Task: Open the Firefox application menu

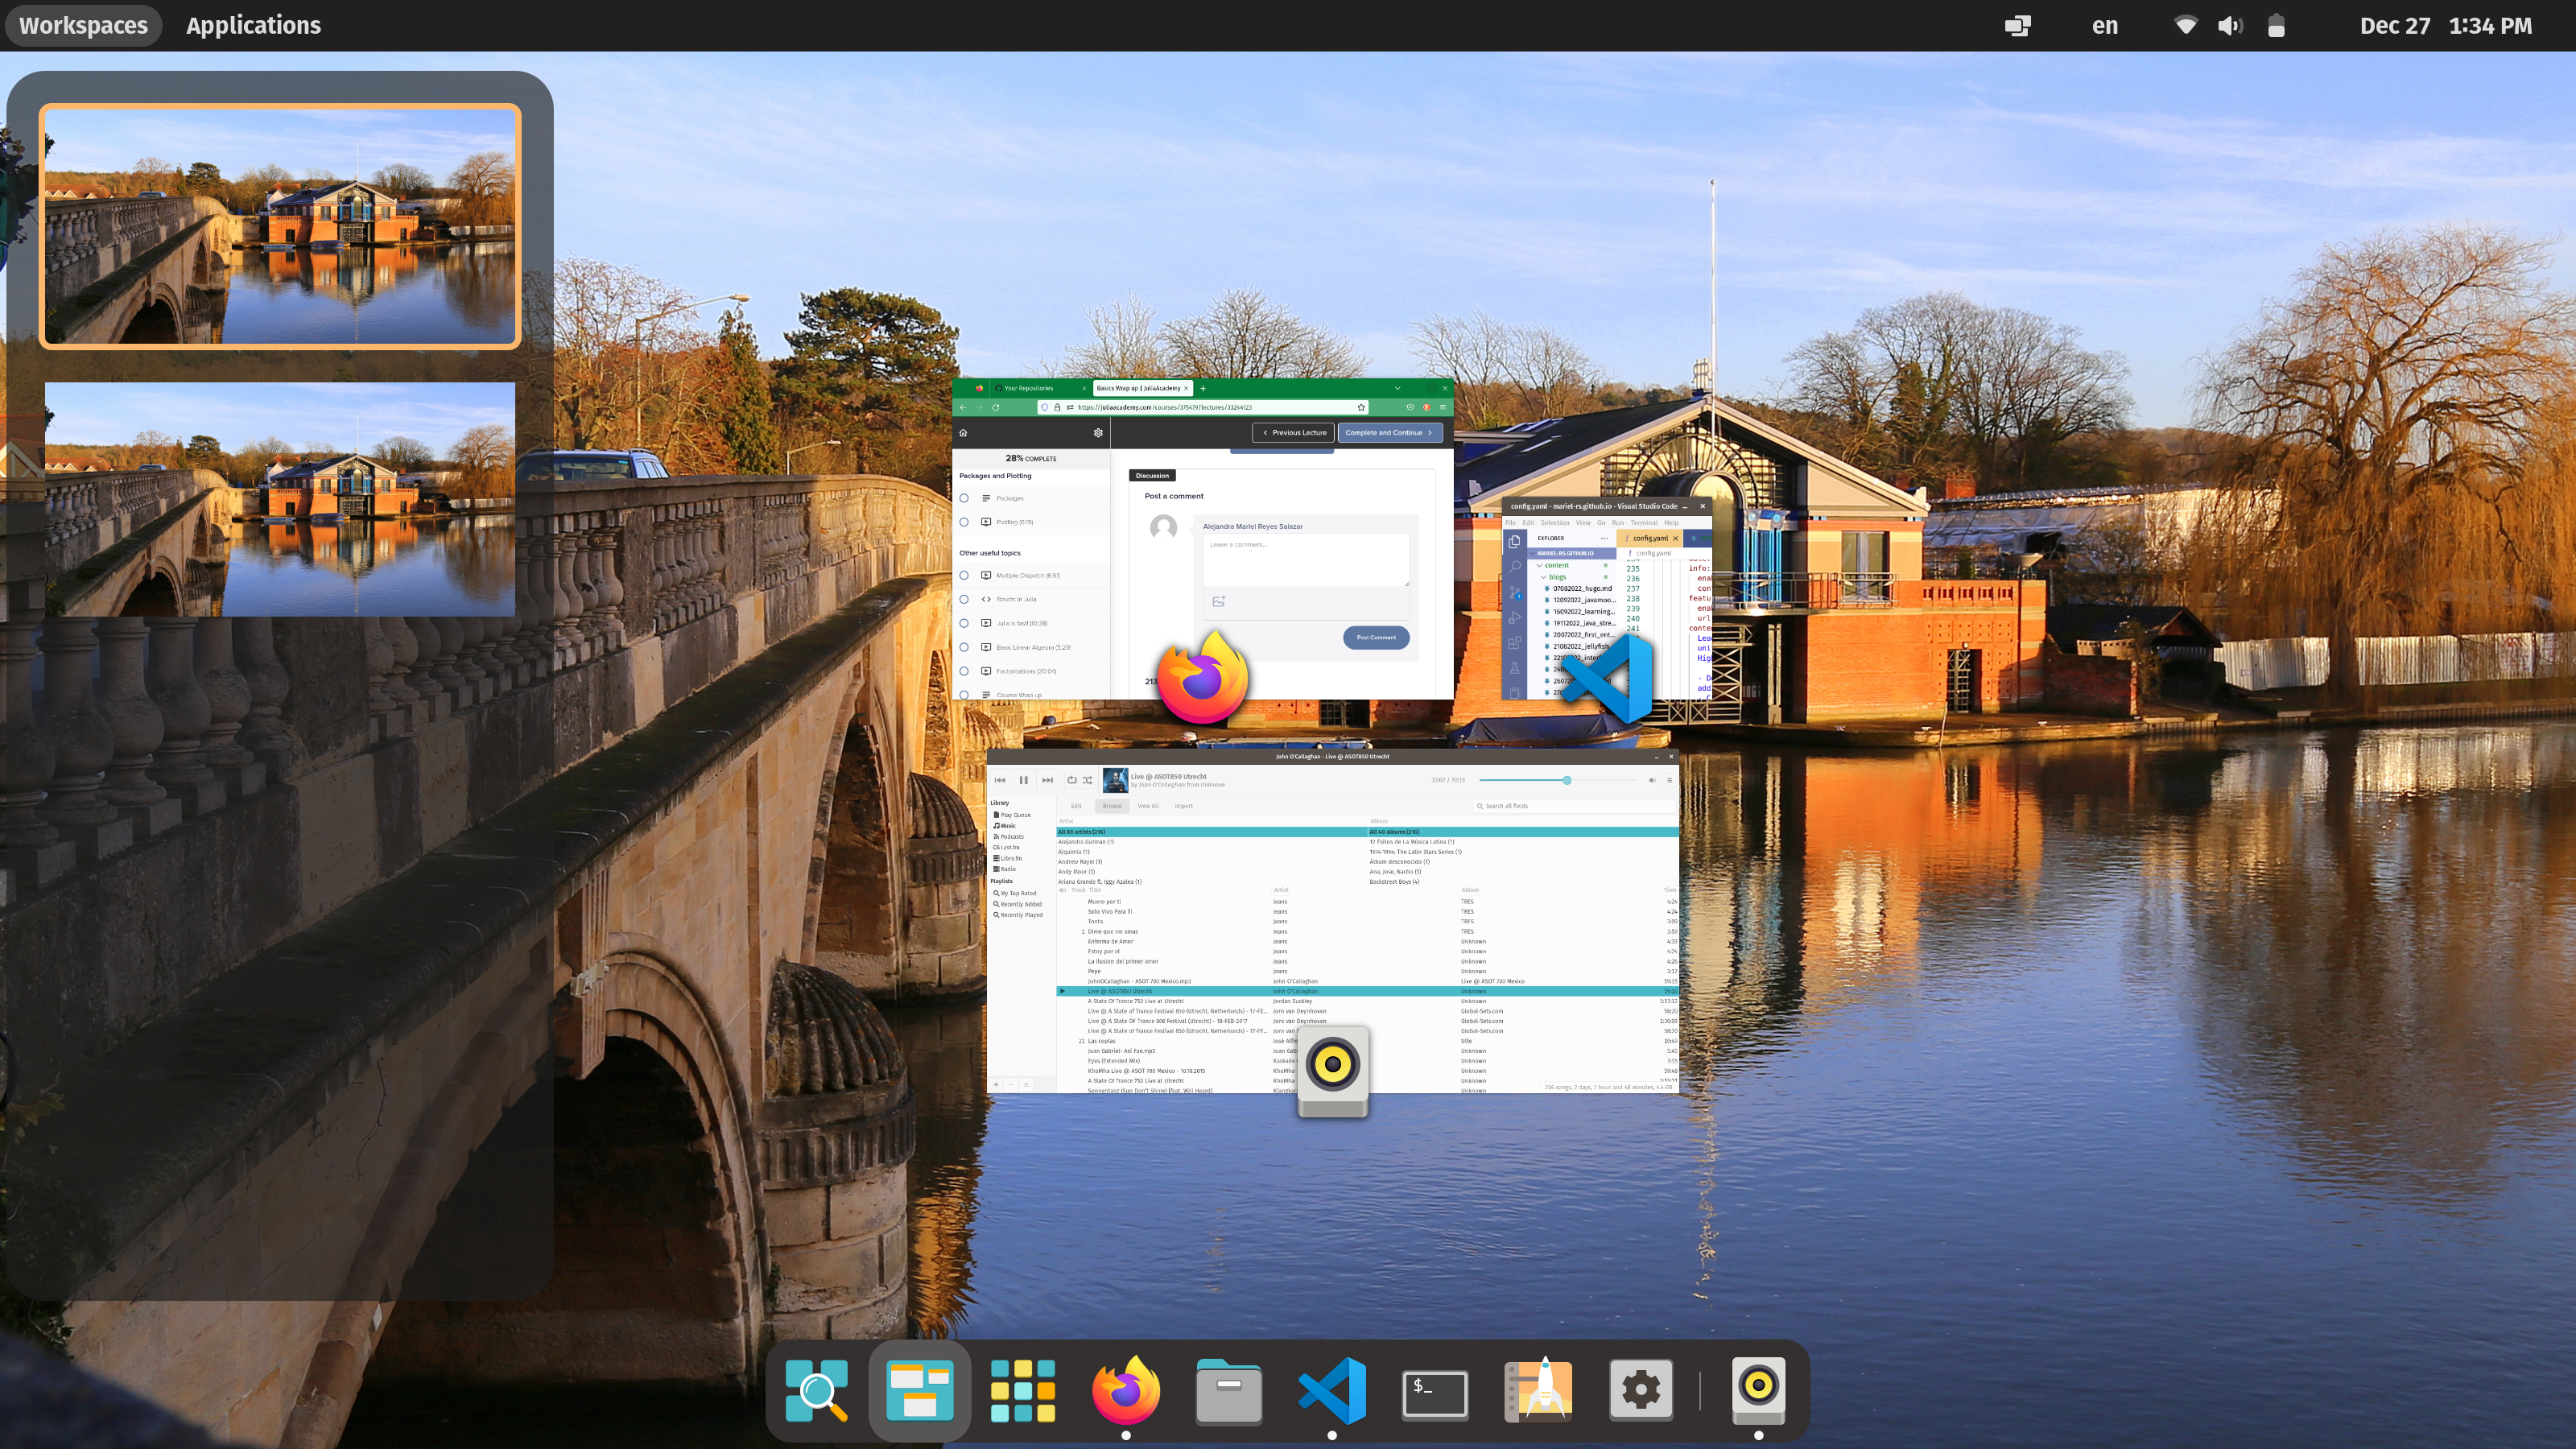Action: click(x=1443, y=408)
